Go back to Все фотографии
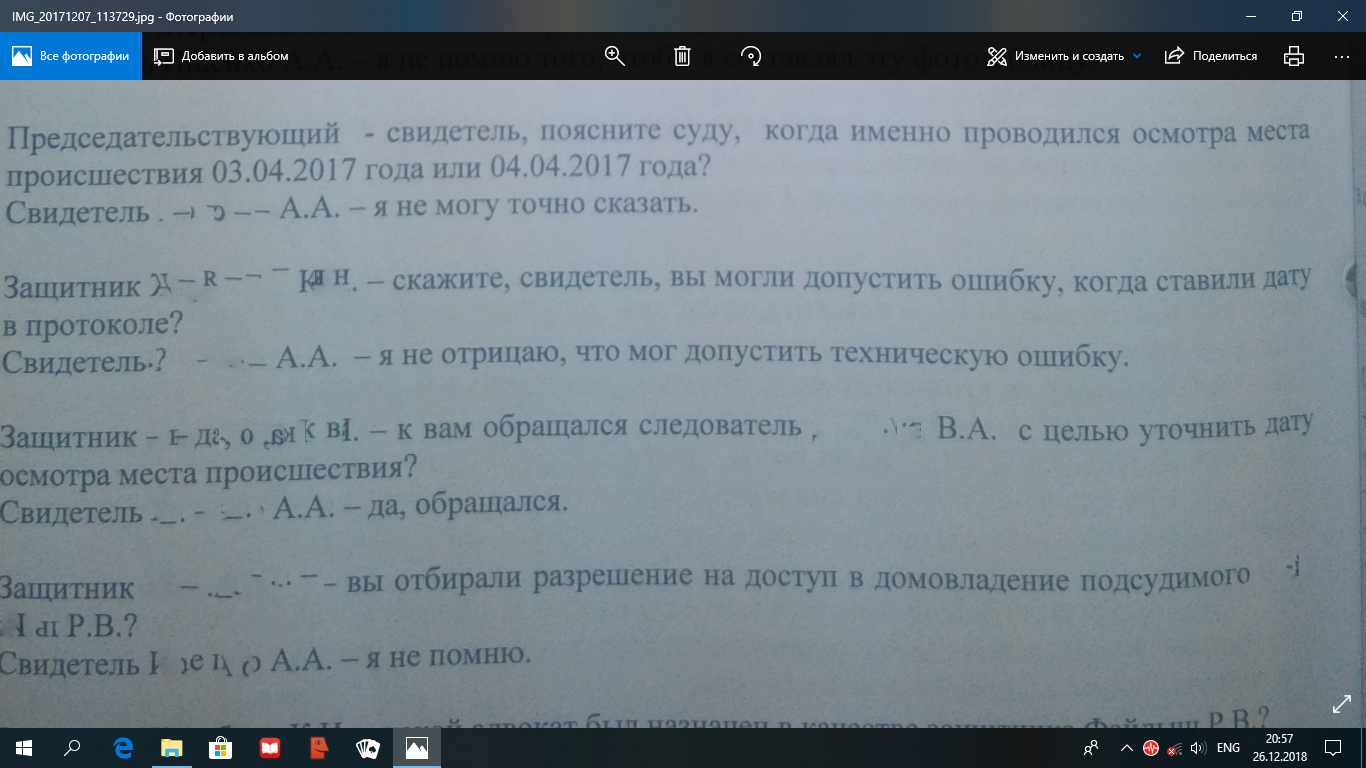1366x768 pixels. click(x=71, y=56)
